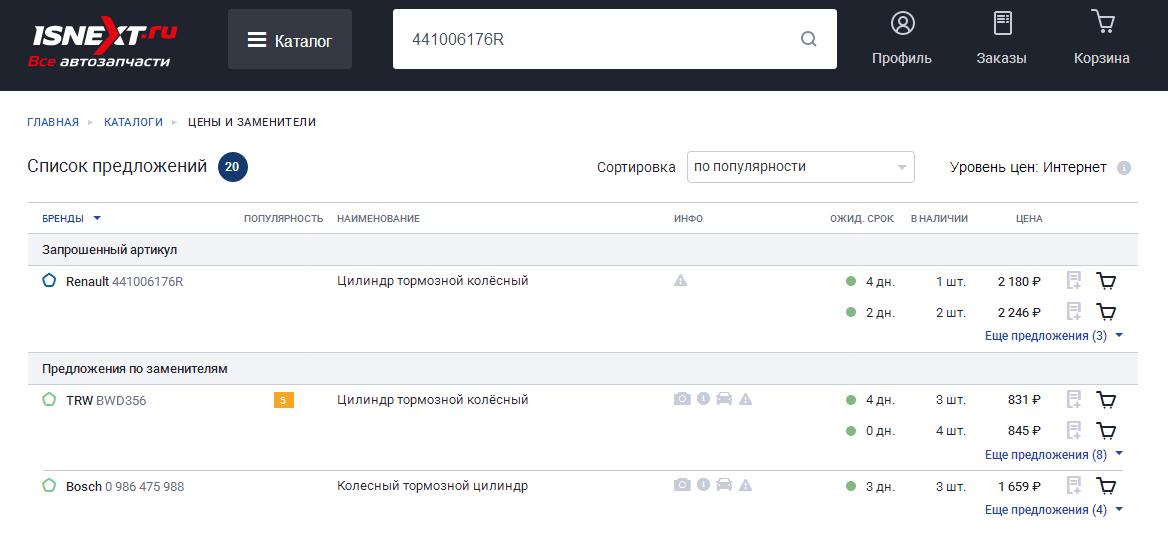
Task: Open the БРЕНДЫ column filter arrow
Action: pos(97,218)
